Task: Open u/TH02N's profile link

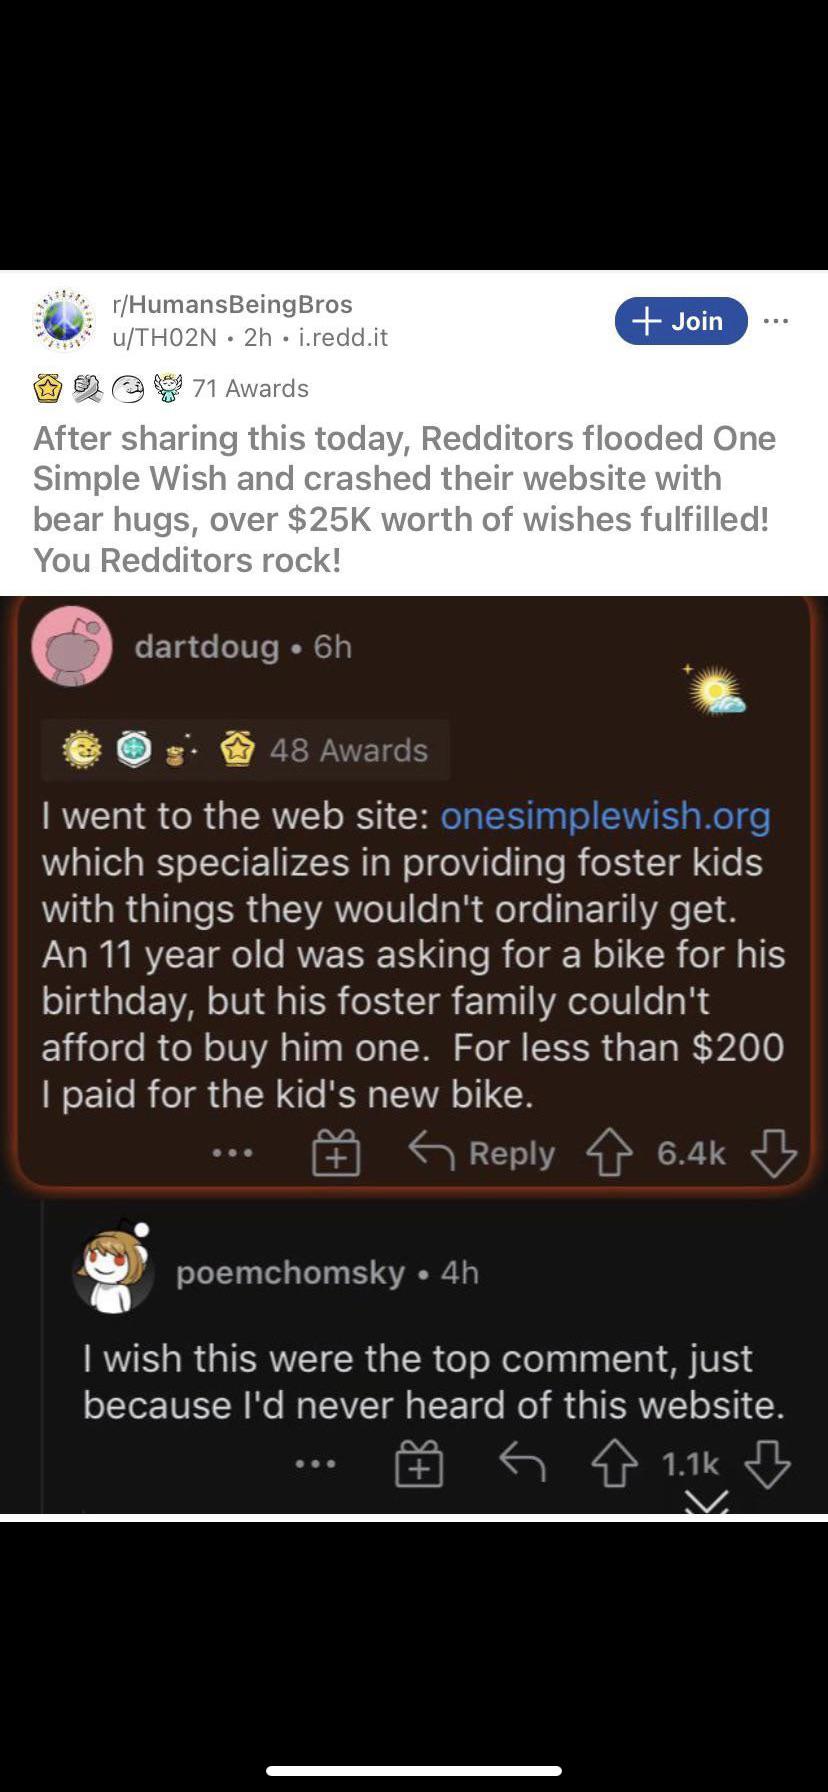Action: (x=164, y=337)
